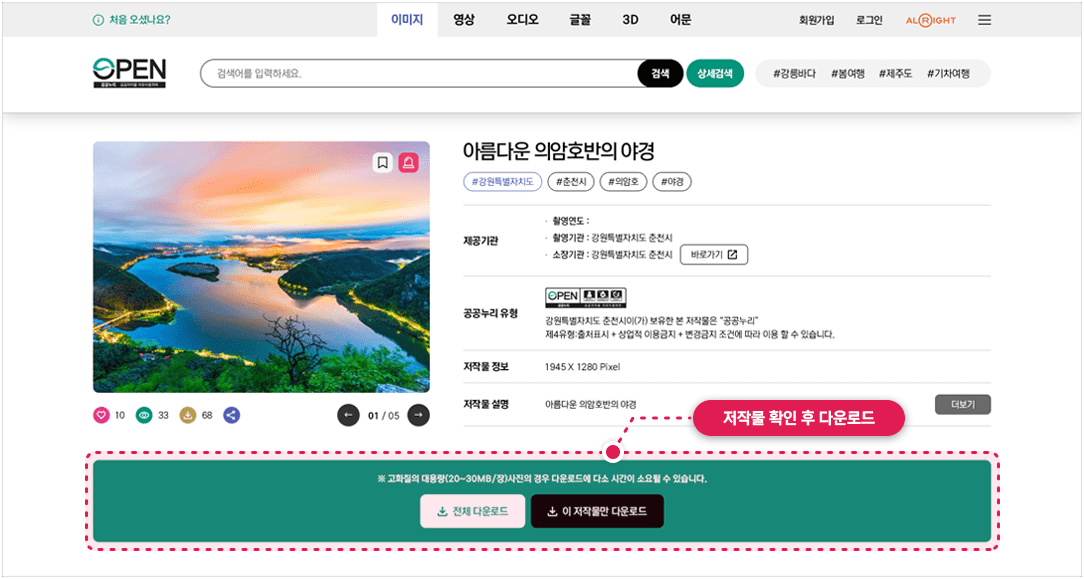Select the 3D menu item

629,18
